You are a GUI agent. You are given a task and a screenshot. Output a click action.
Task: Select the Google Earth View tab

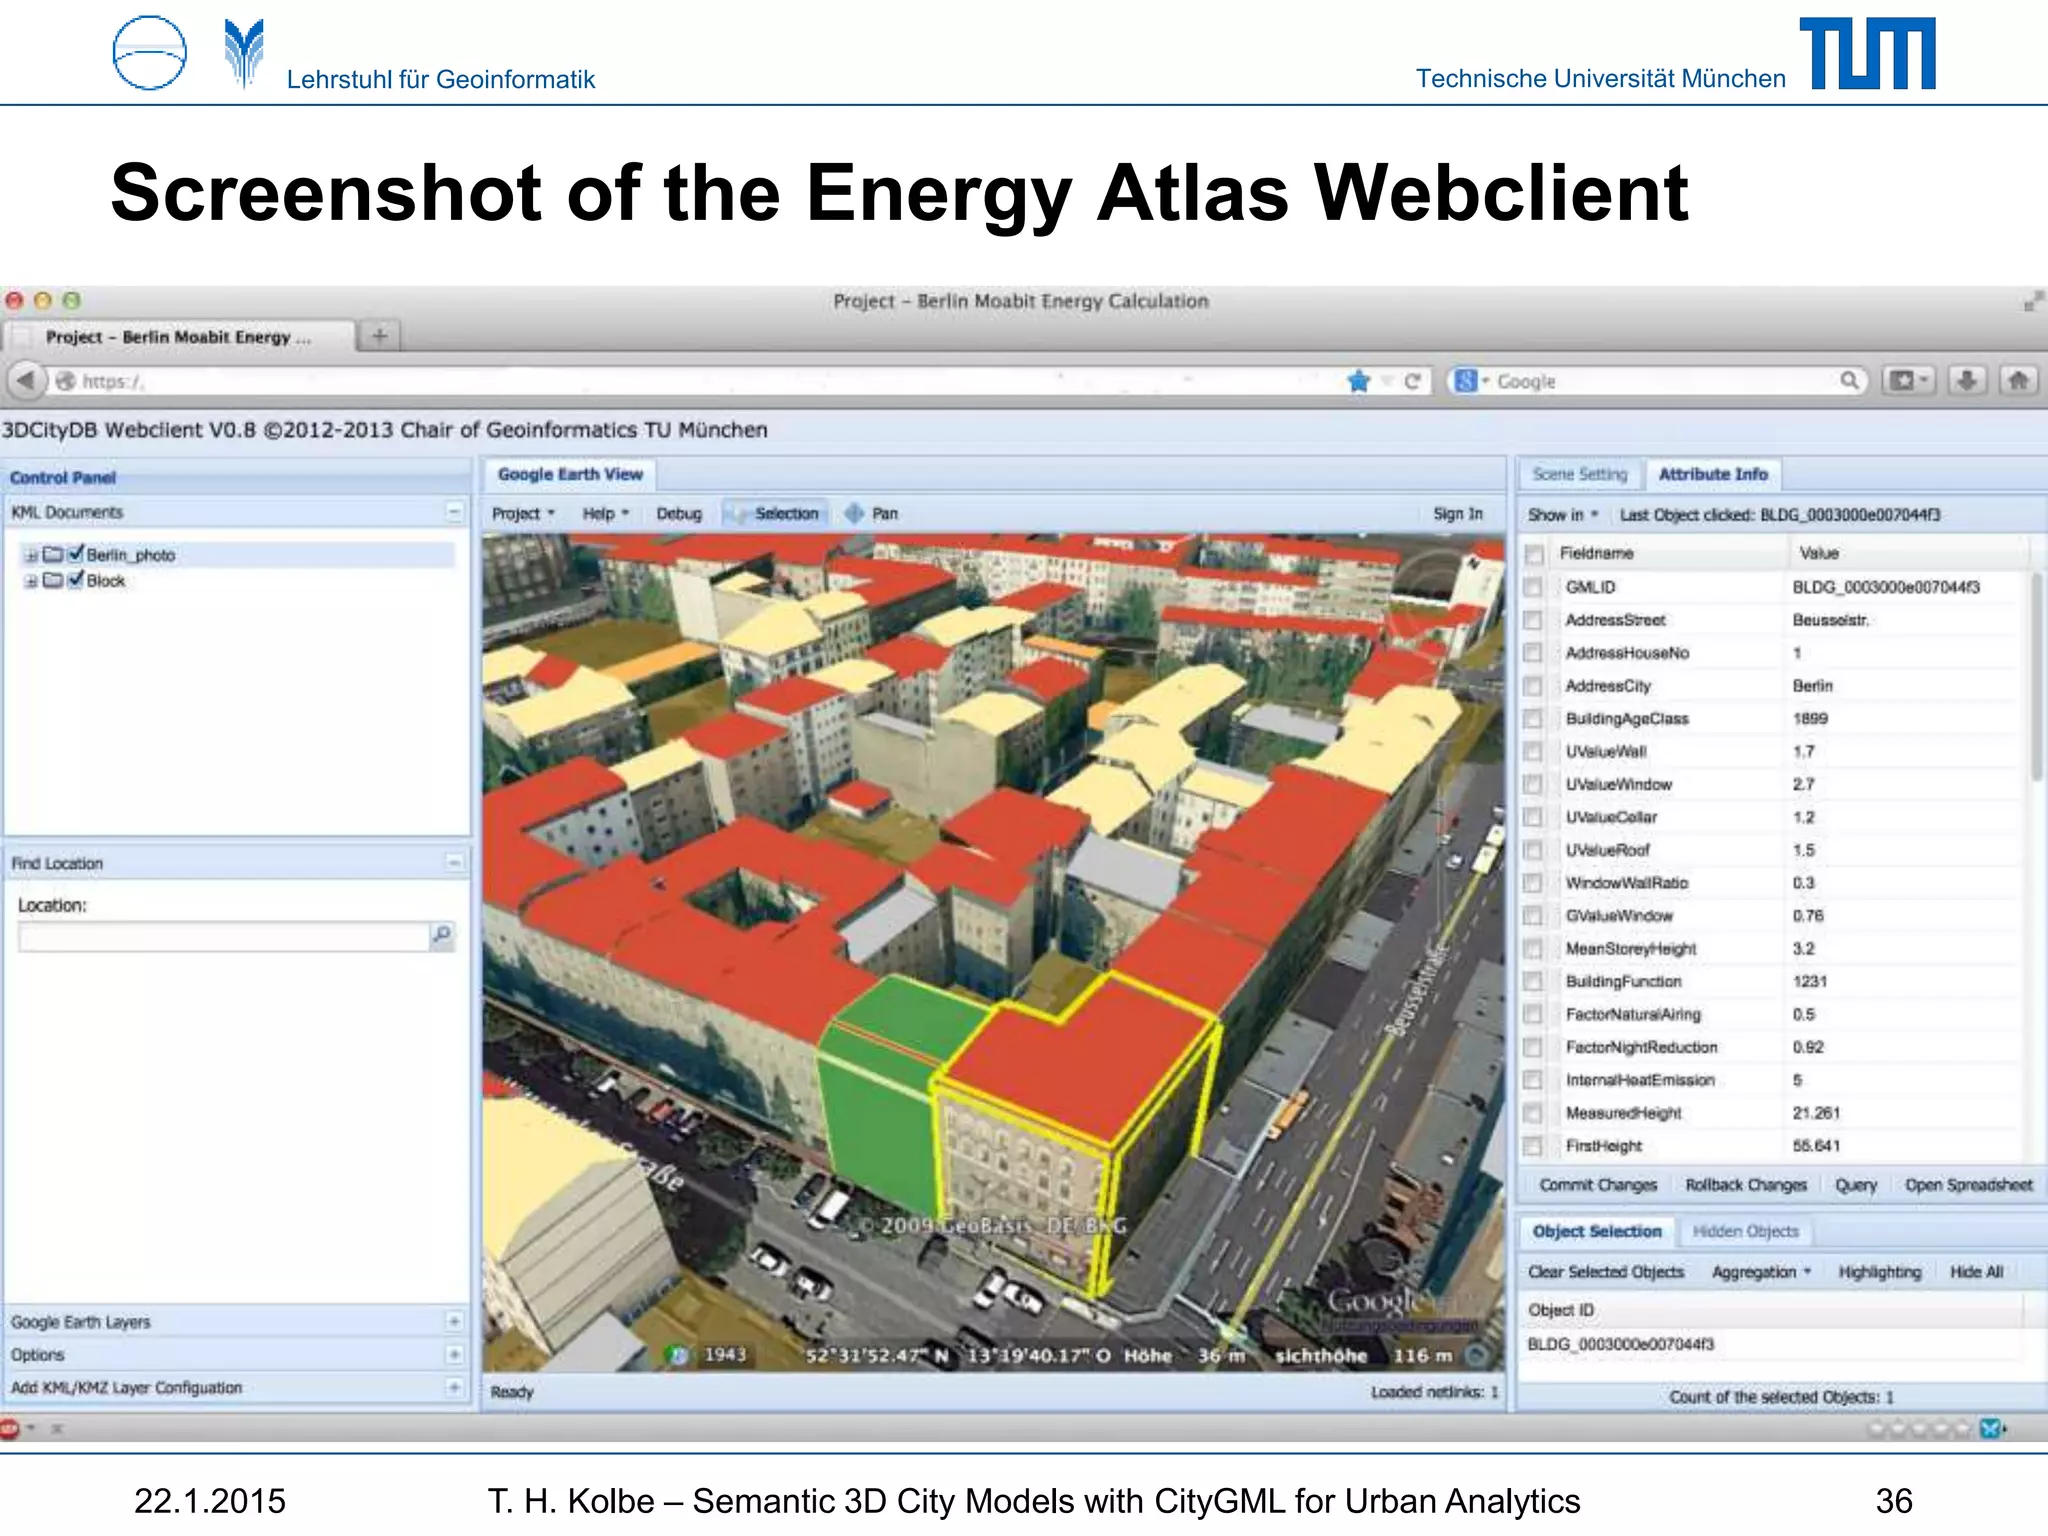coord(570,474)
